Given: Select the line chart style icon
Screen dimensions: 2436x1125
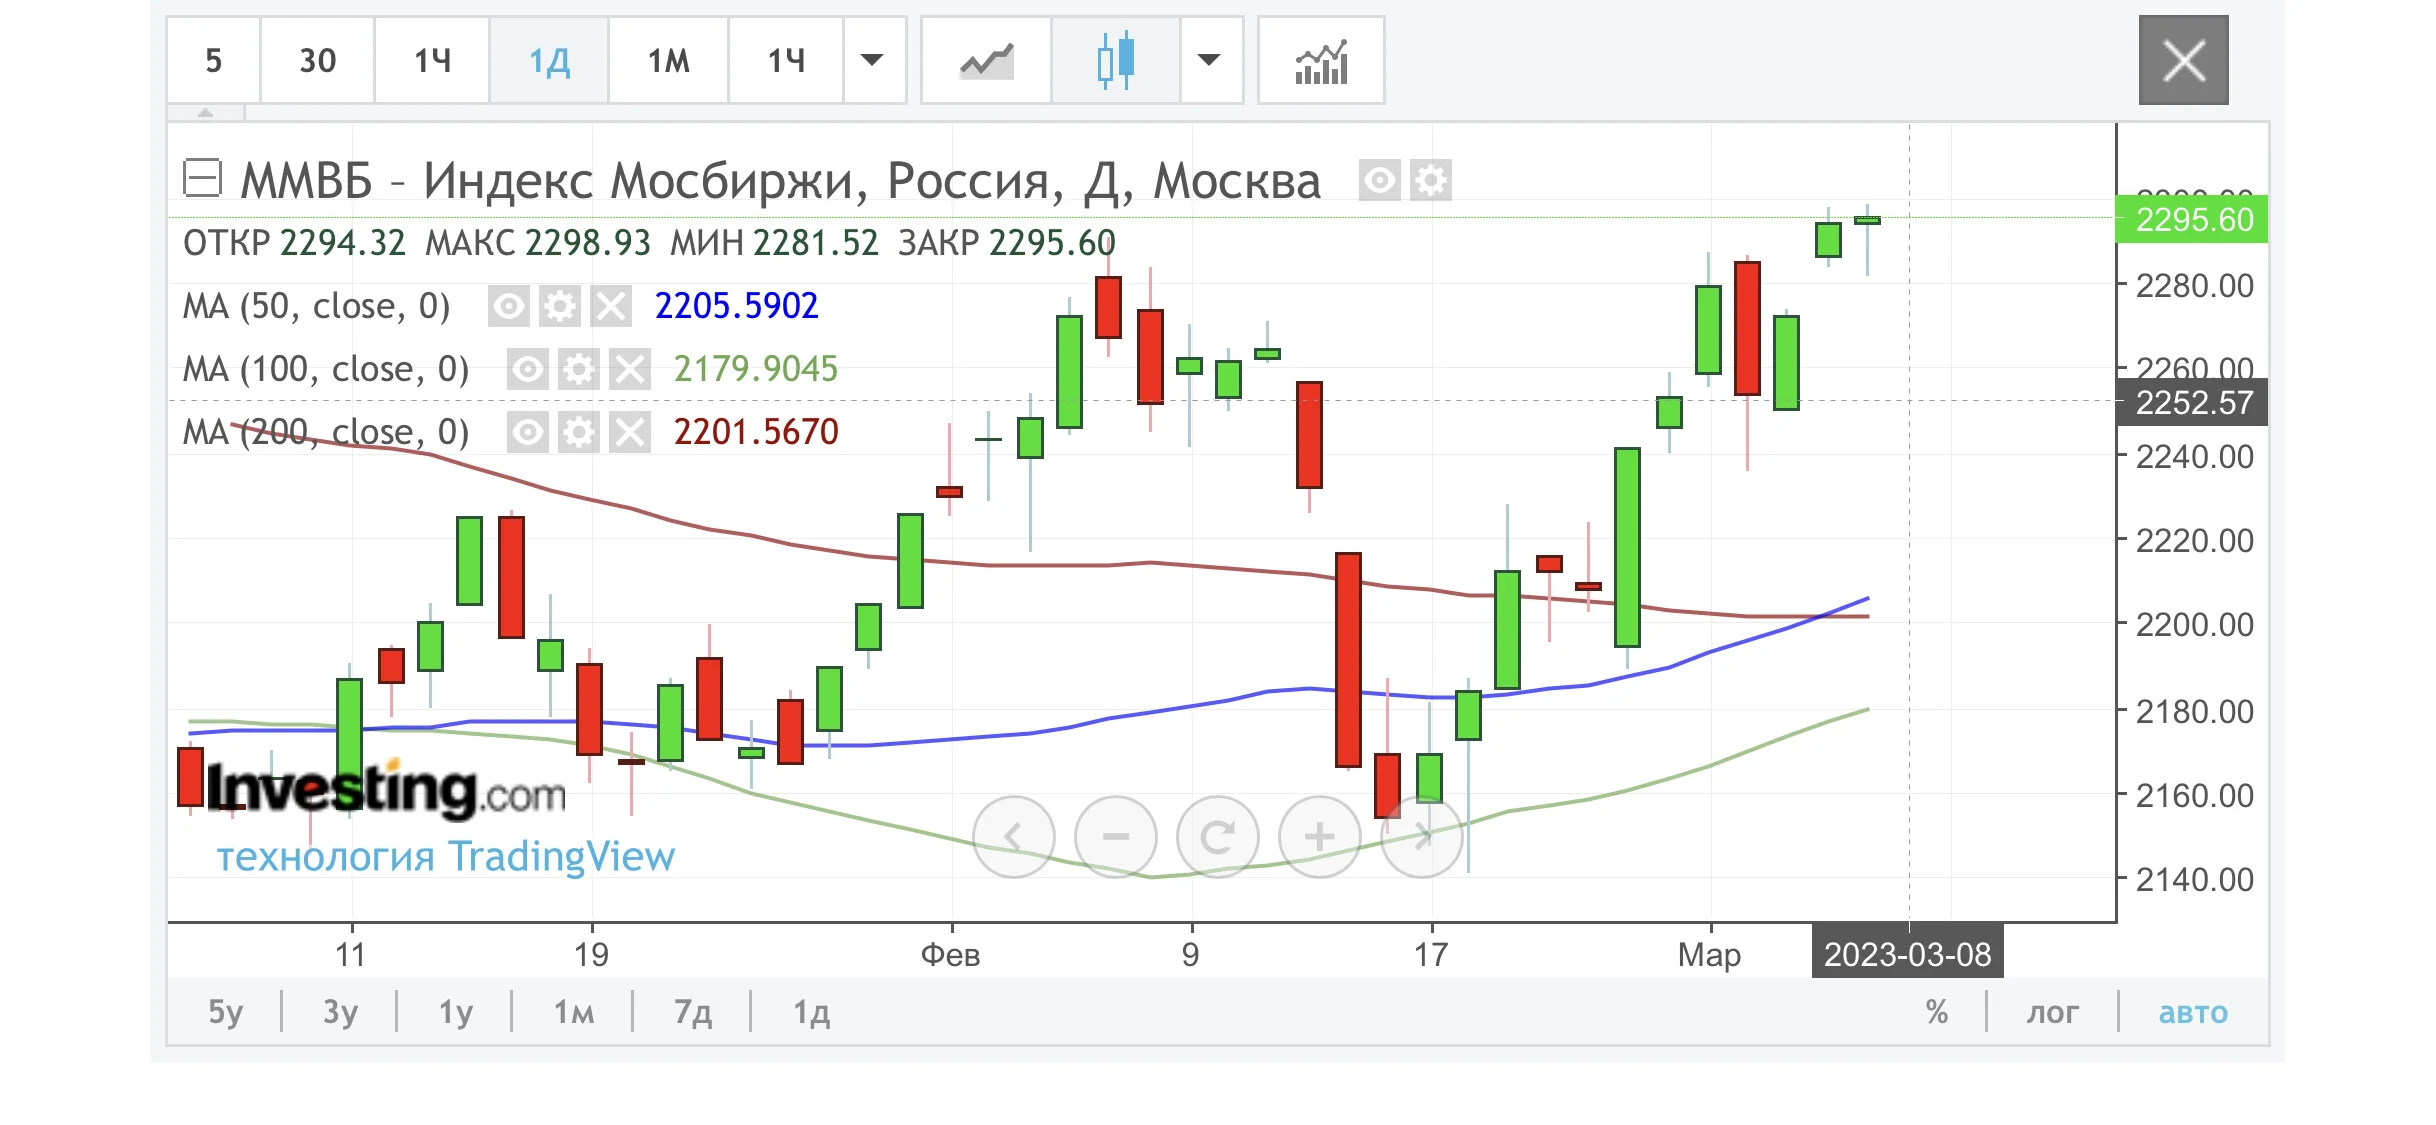Looking at the screenshot, I should point(986,61).
